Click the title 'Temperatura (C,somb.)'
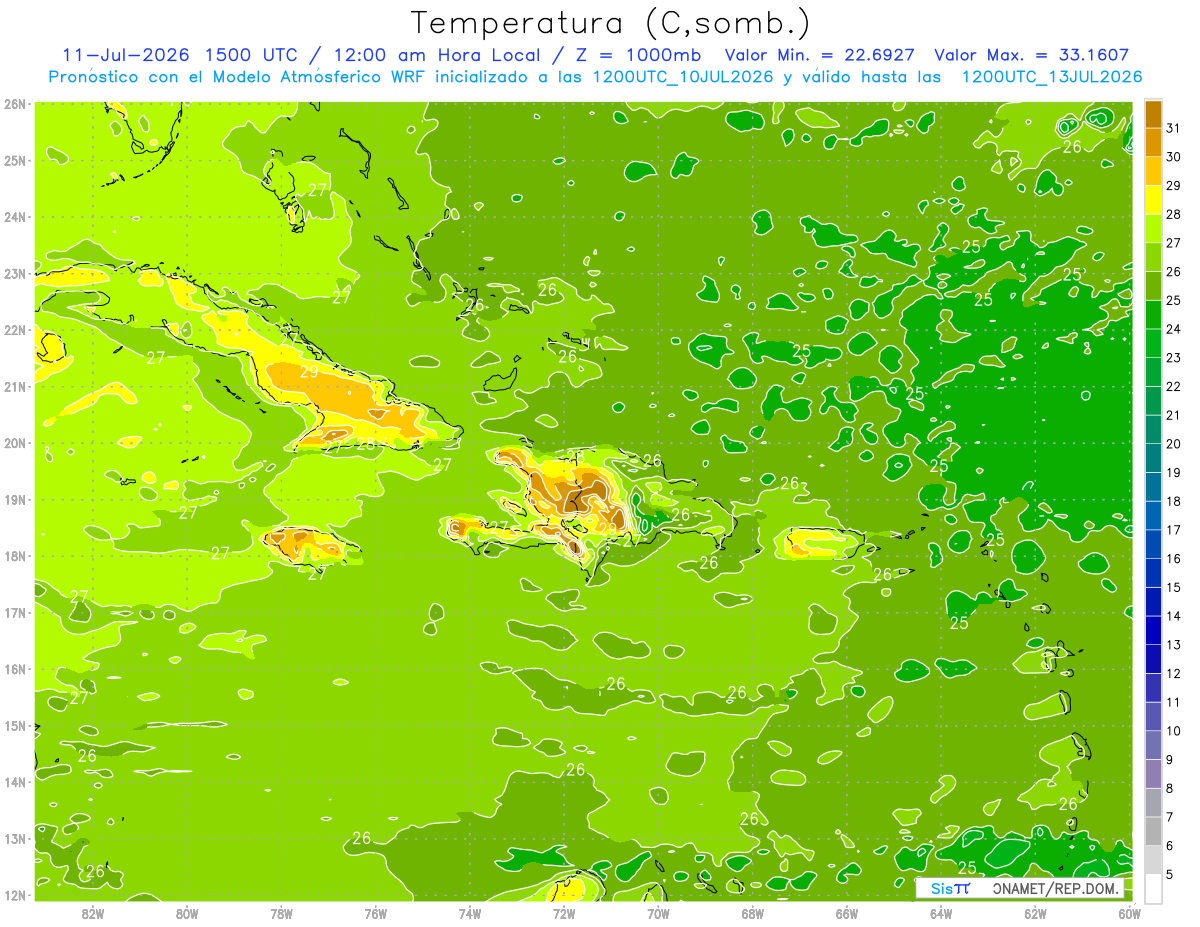The height and width of the screenshot is (927, 1200). click(611, 24)
